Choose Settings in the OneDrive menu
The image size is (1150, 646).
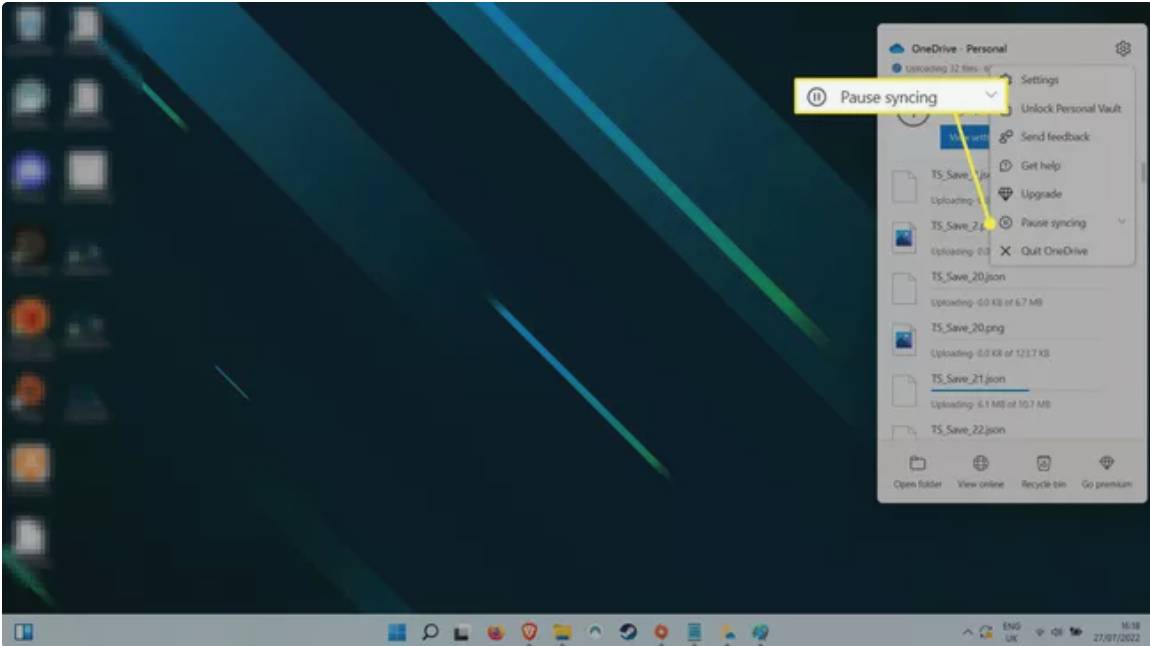point(1039,80)
